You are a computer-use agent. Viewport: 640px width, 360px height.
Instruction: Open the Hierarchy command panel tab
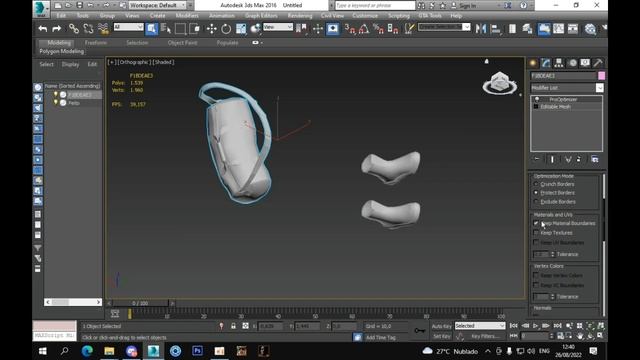tap(559, 63)
